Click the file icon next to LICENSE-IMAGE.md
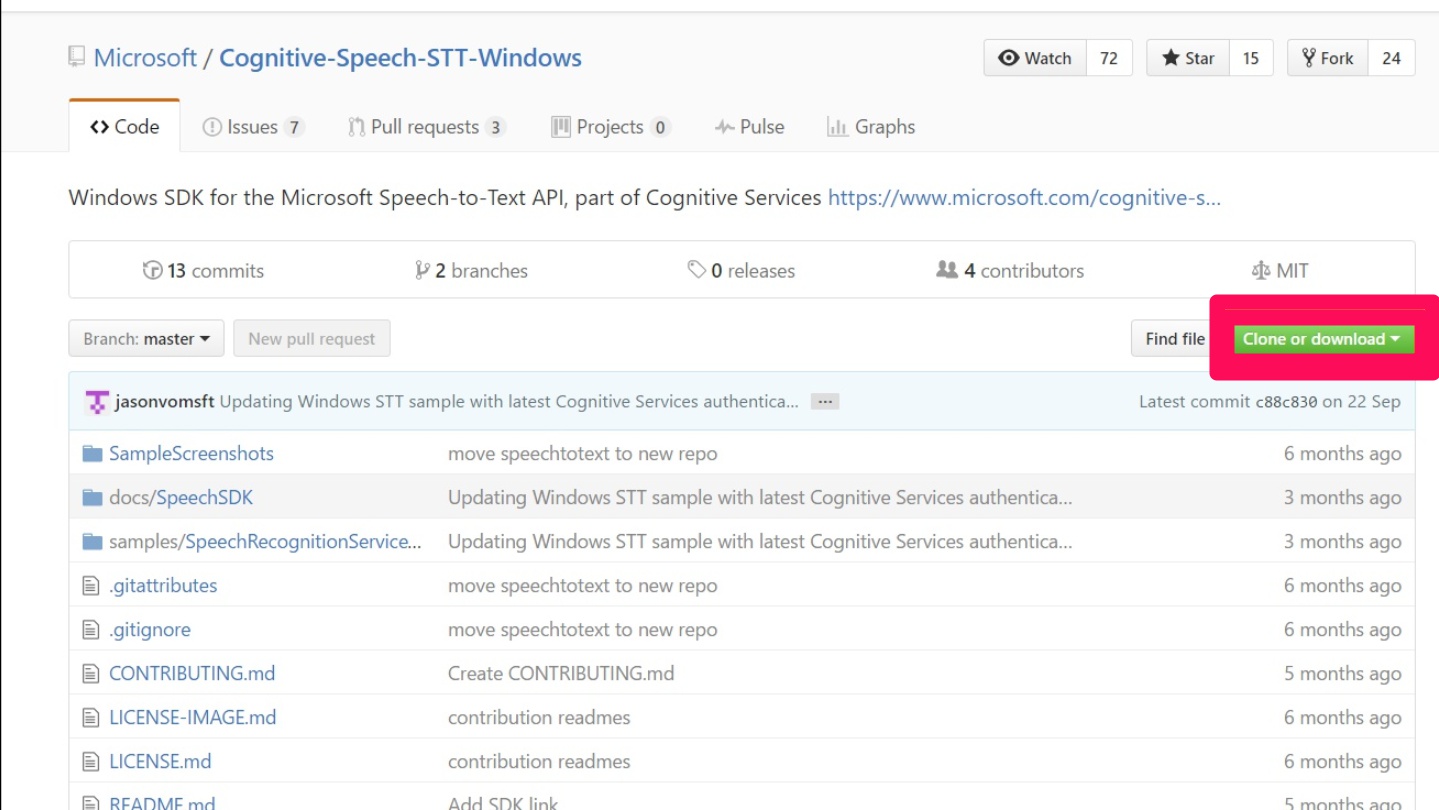The image size is (1439, 810). [91, 718]
